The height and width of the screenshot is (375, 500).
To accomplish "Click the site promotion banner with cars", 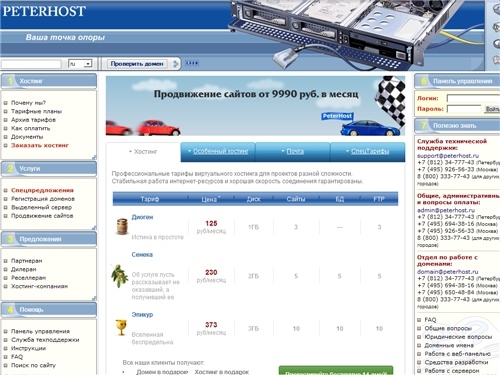I will [x=256, y=106].
